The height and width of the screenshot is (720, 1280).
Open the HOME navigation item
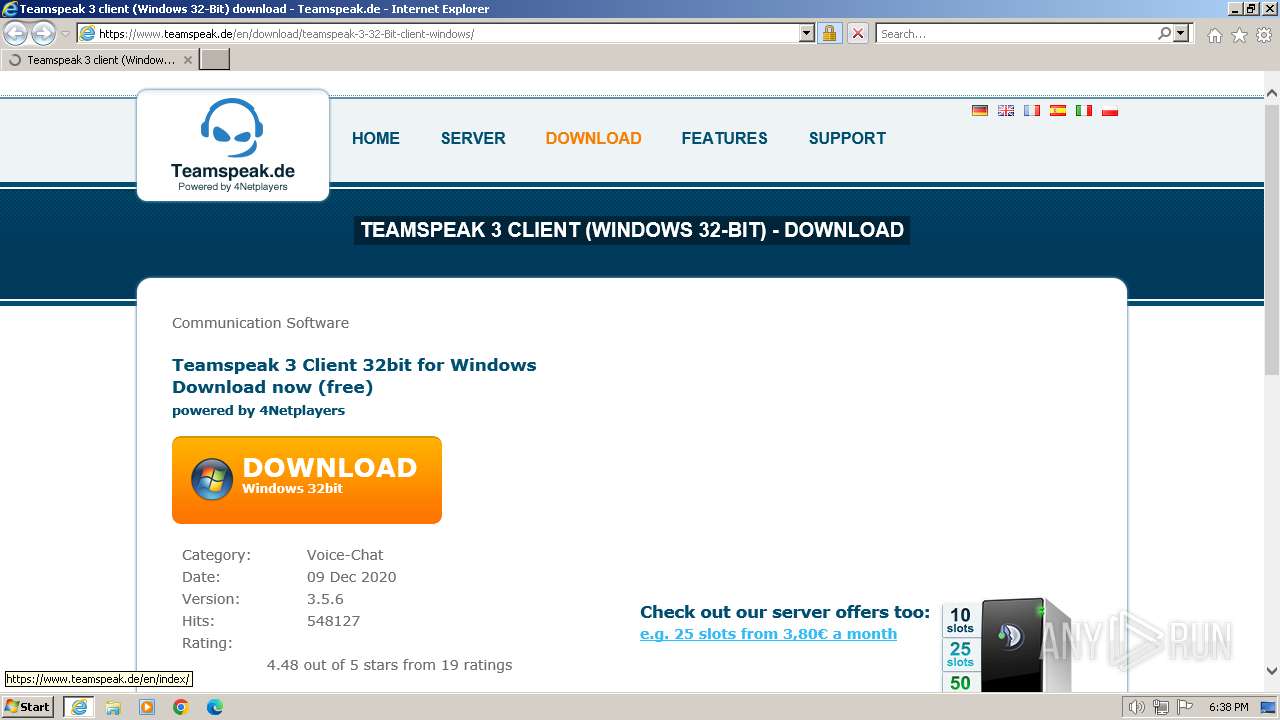tap(376, 138)
